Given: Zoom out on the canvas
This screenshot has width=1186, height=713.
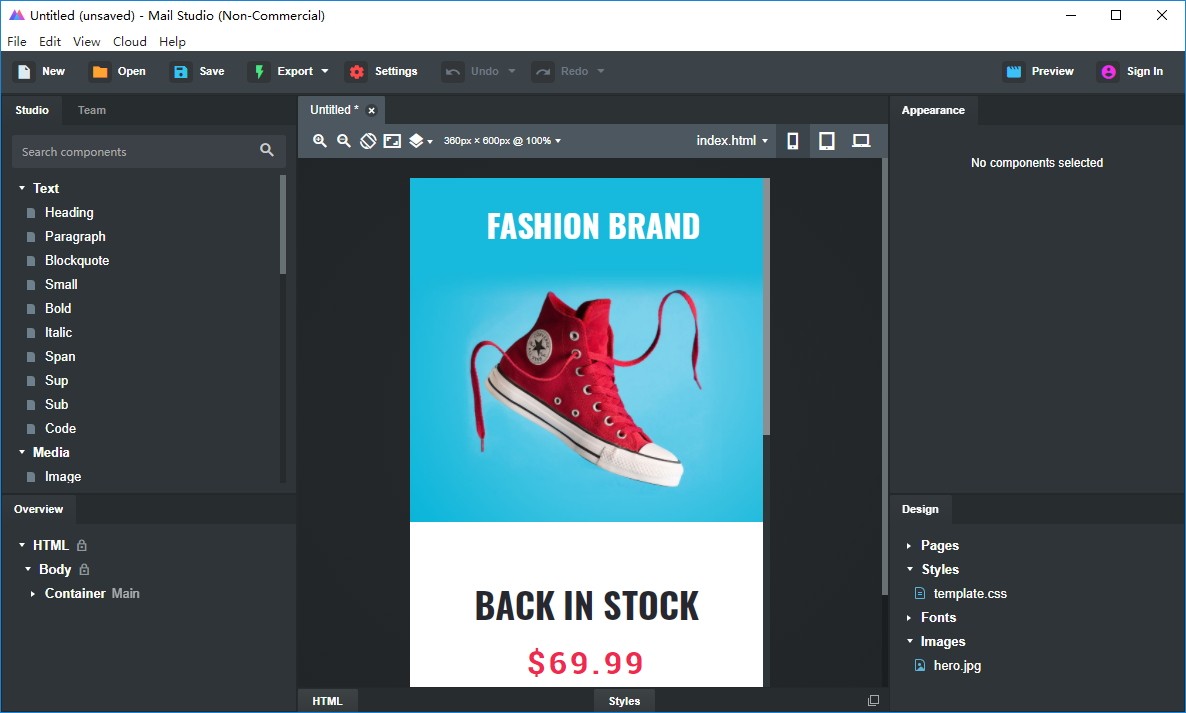Looking at the screenshot, I should pyautogui.click(x=343, y=141).
